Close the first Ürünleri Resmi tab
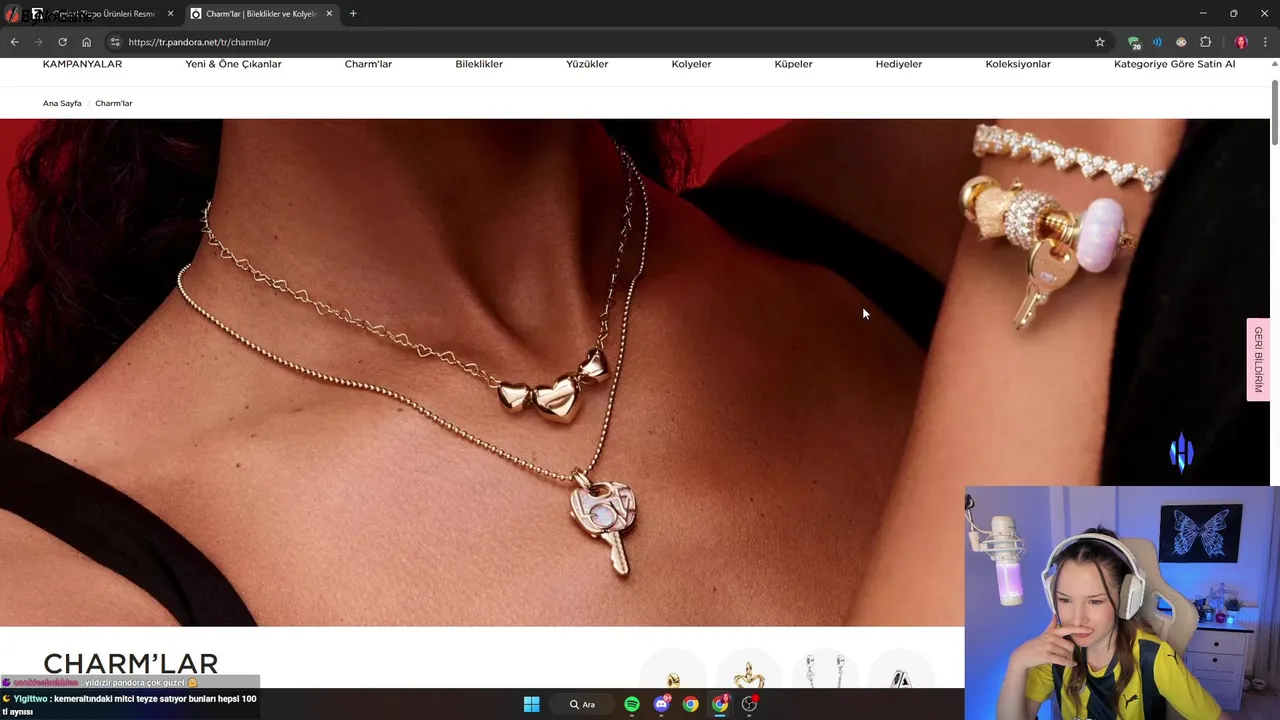 (x=170, y=14)
